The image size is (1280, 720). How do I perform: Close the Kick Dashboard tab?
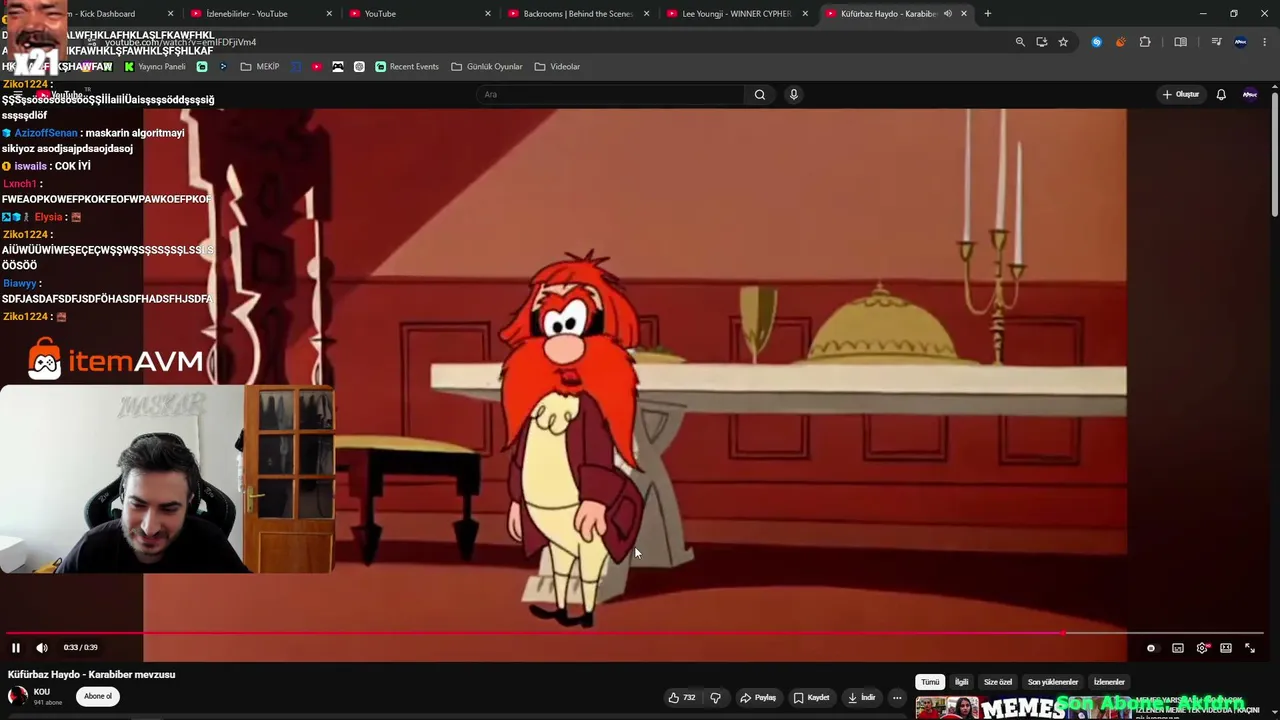(170, 14)
